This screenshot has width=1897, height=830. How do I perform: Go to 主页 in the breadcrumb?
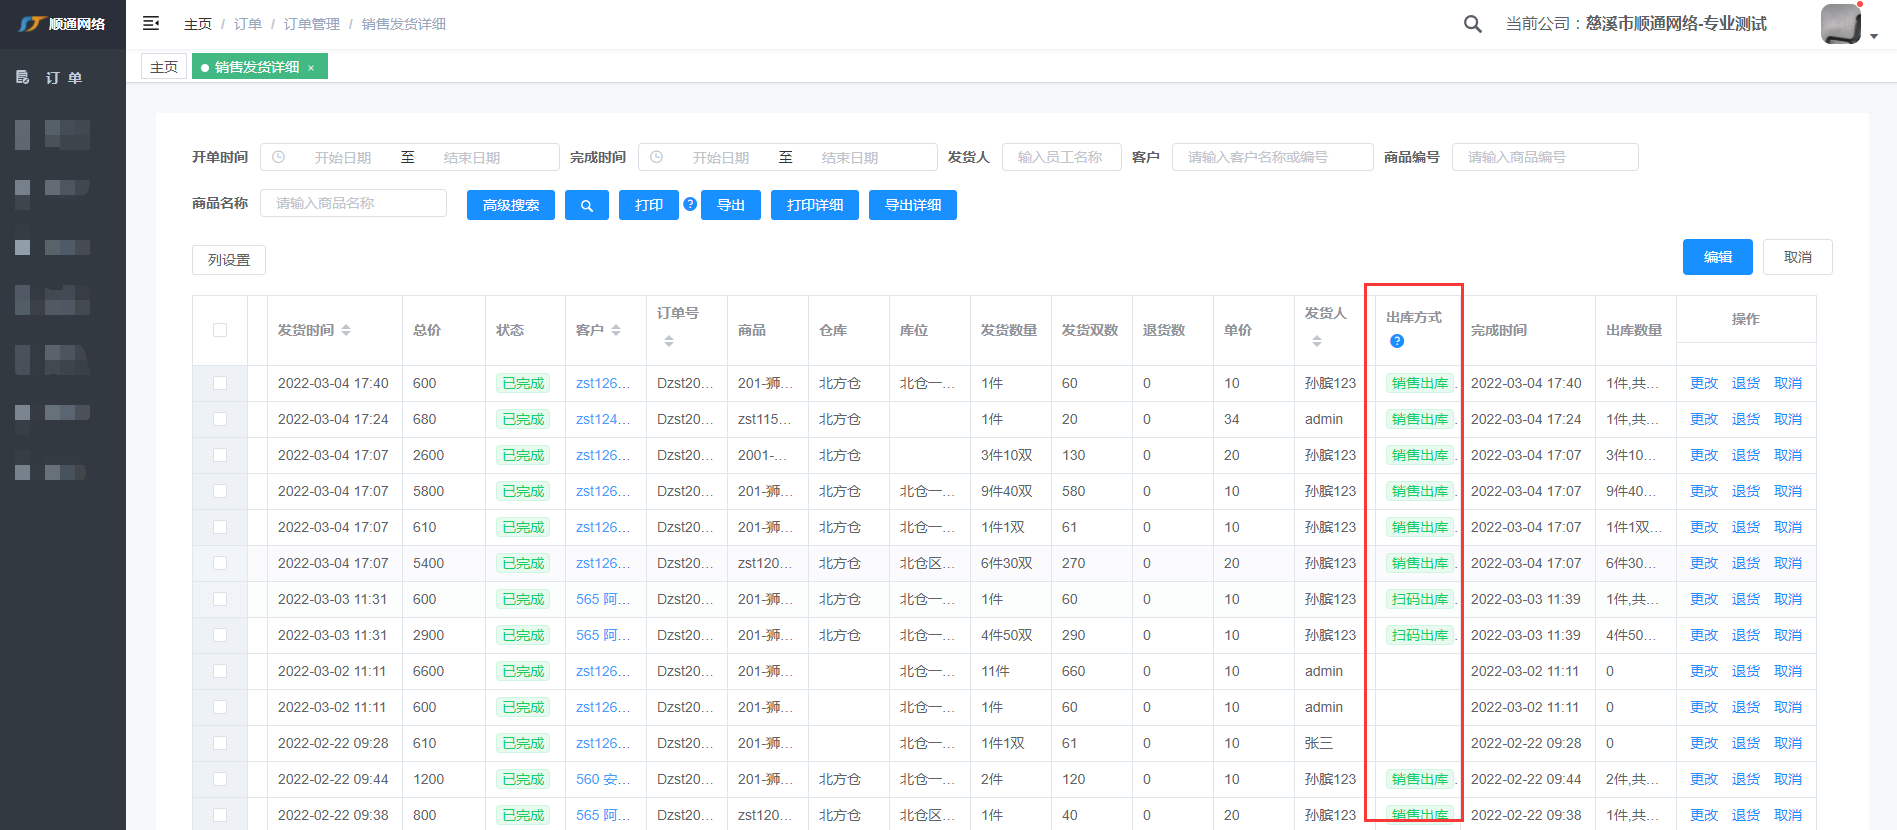198,24
